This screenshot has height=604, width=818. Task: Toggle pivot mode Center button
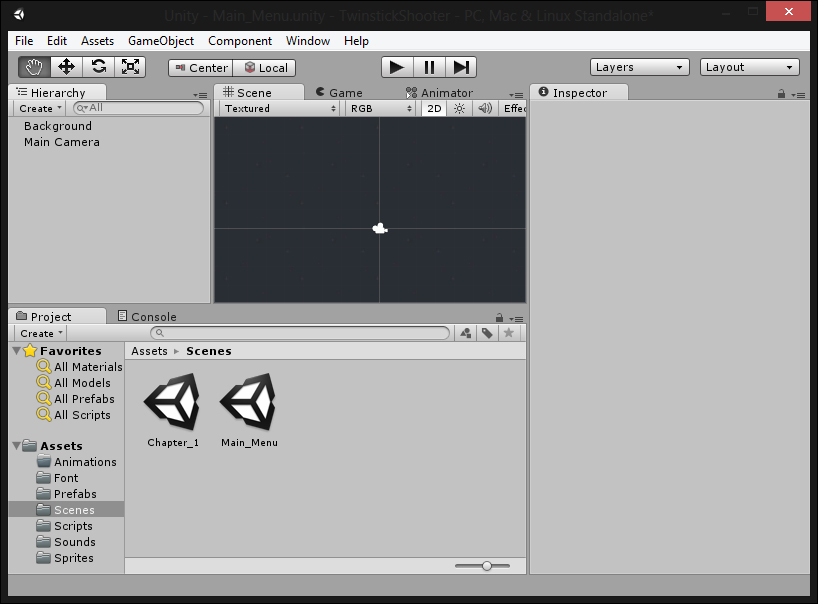click(x=201, y=68)
